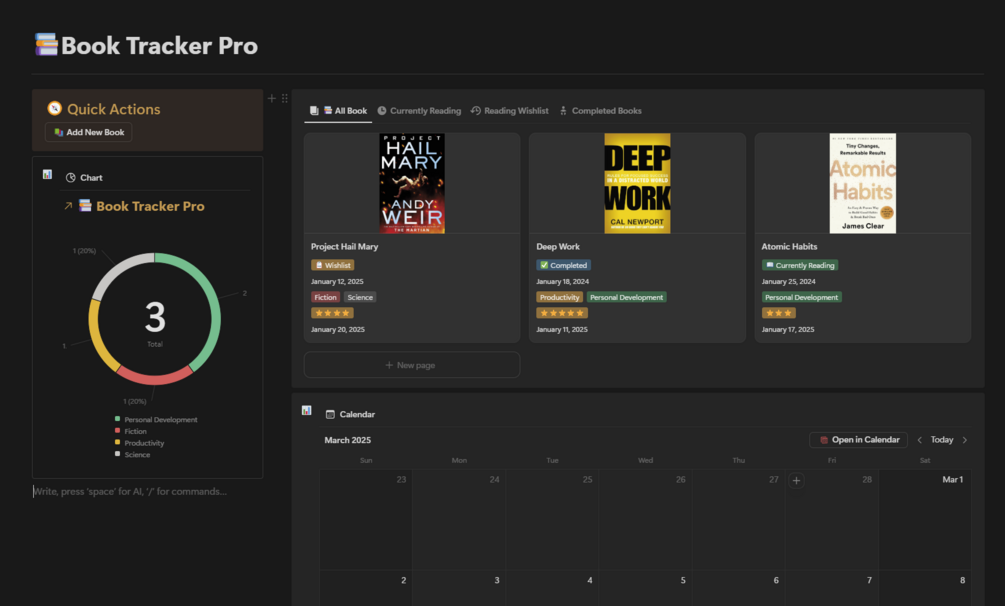Viewport: 1005px width, 606px height.
Task: Switch to the Completed Books tab
Action: click(601, 111)
